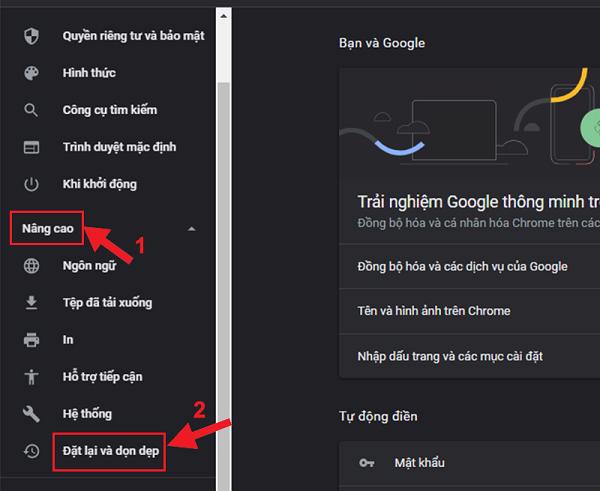Viewport: 600px width, 491px height.
Task: Click the restore clock icon for Đặt lại
Action: [32, 451]
